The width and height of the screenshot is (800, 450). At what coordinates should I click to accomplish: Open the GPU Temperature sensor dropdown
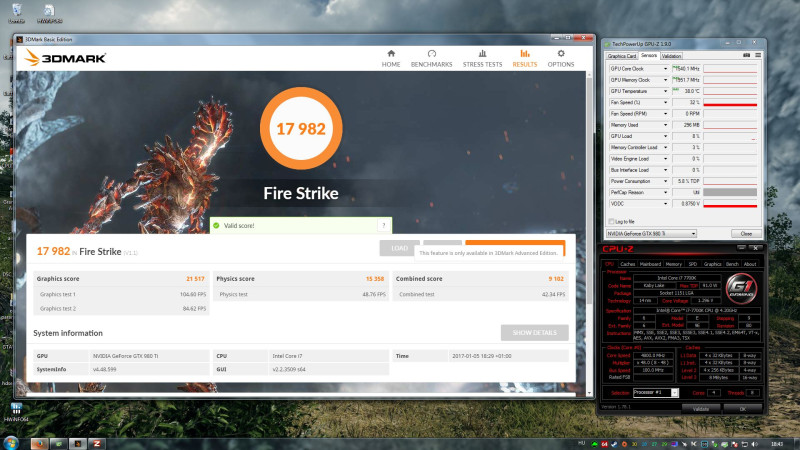click(x=665, y=91)
